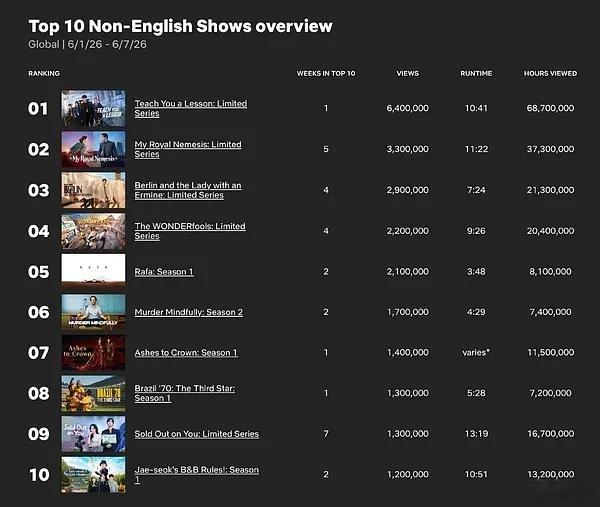600x507 pixels.
Task: Click the 3:48 runtime value
Action: tap(476, 272)
